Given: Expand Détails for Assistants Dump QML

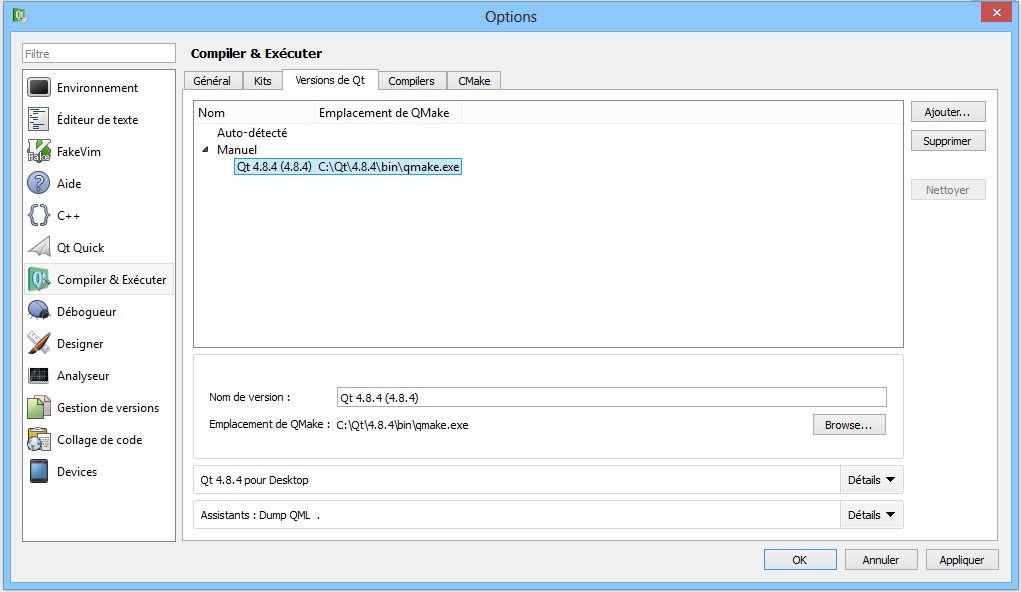Looking at the screenshot, I should click(871, 515).
